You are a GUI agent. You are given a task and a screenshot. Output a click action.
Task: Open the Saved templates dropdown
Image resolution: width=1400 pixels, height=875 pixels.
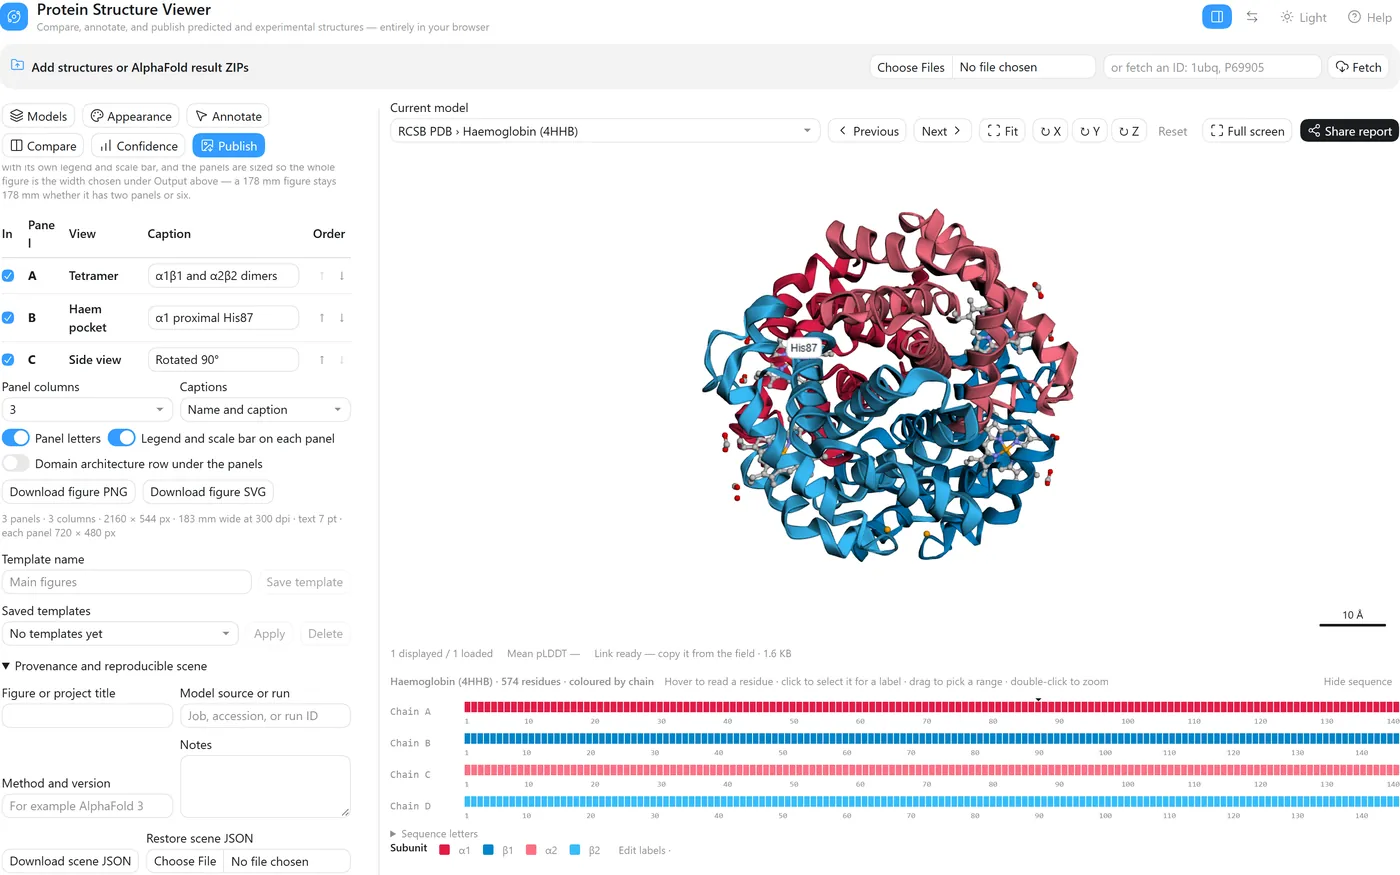click(x=120, y=634)
